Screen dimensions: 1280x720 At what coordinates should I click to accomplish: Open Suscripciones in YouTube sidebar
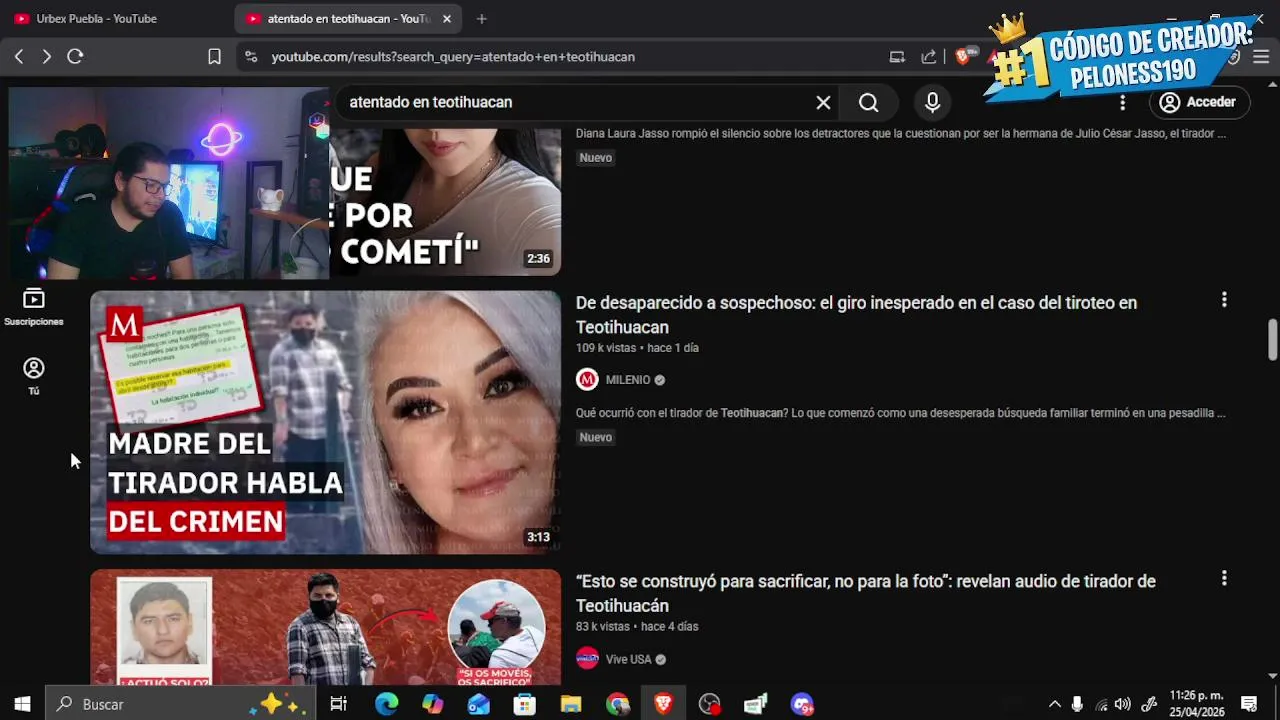(x=34, y=307)
